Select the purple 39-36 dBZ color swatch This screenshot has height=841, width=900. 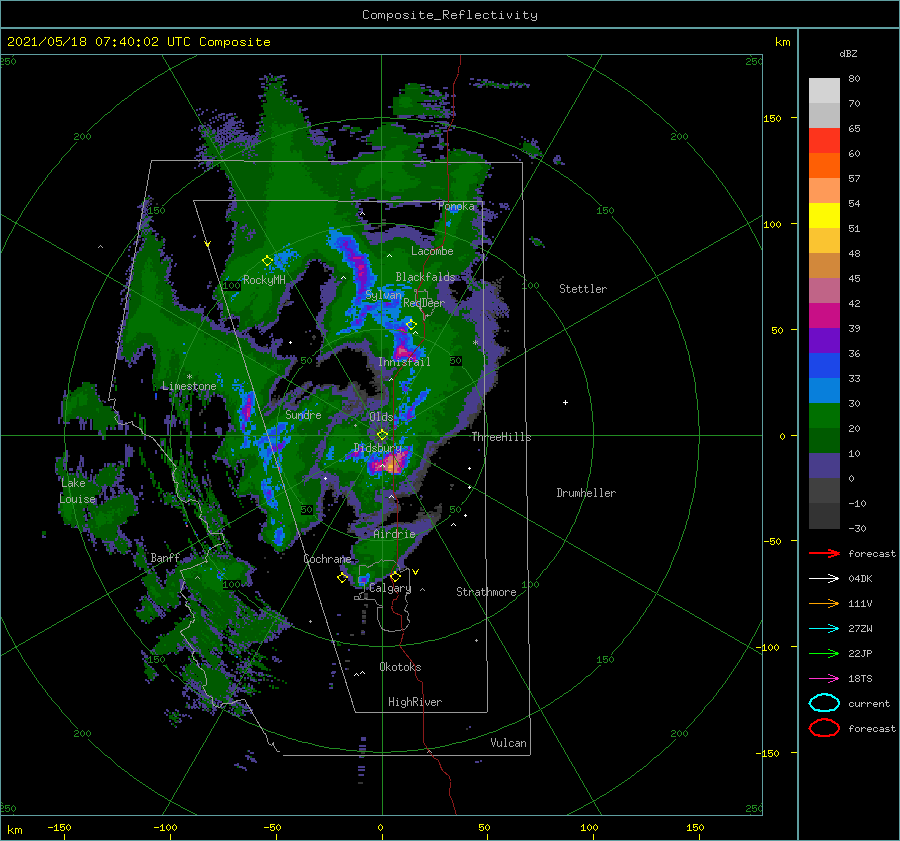point(824,340)
